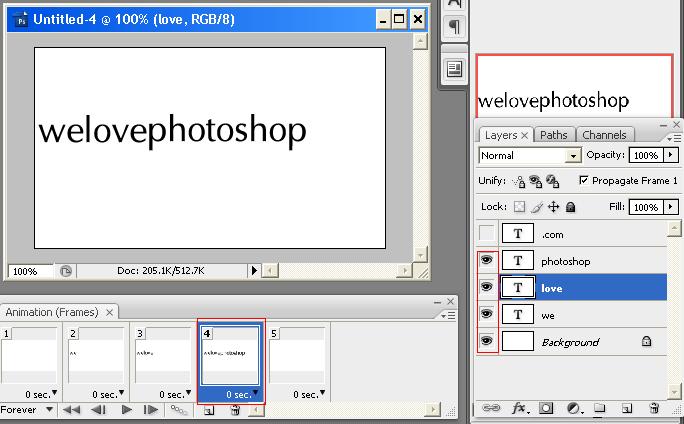Open frame 5 delay dropdown

[322, 393]
